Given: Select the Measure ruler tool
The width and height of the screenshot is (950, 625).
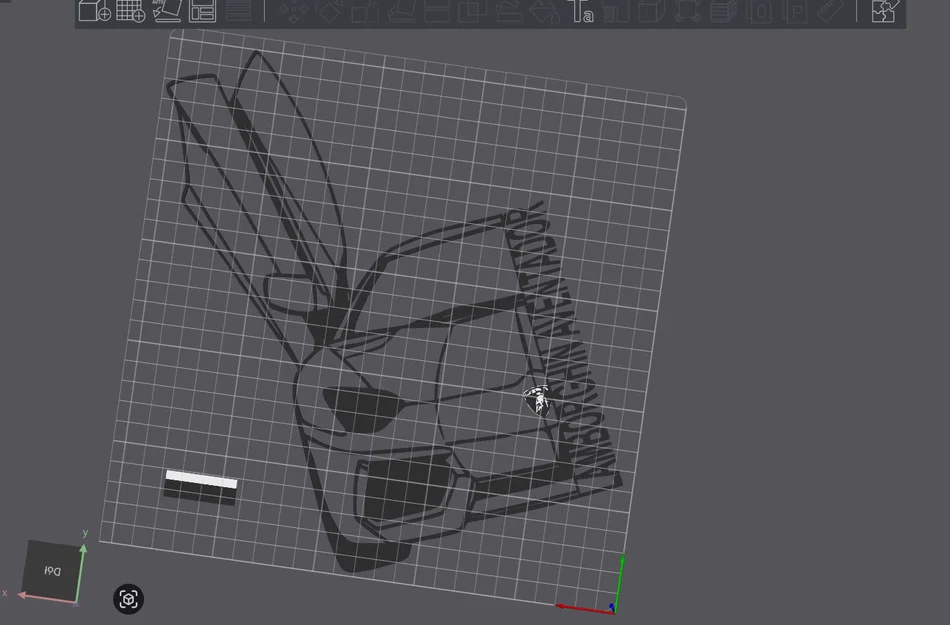Looking at the screenshot, I should click(x=830, y=10).
